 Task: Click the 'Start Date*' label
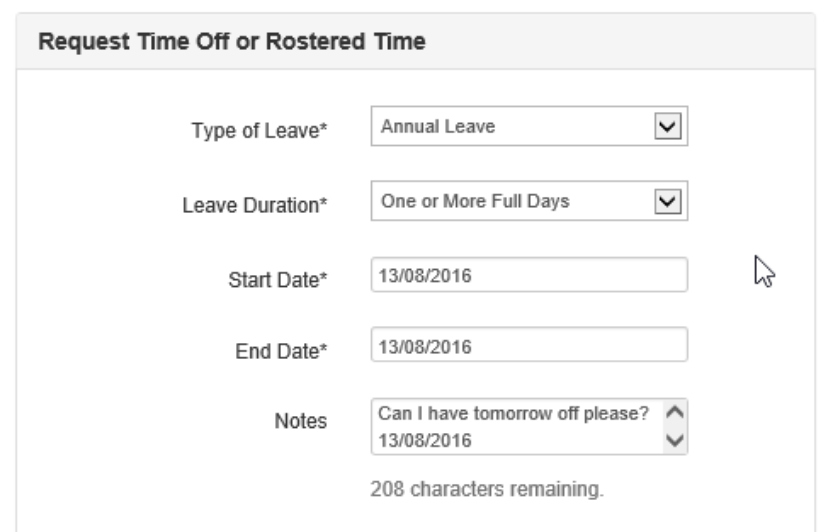[x=282, y=278]
